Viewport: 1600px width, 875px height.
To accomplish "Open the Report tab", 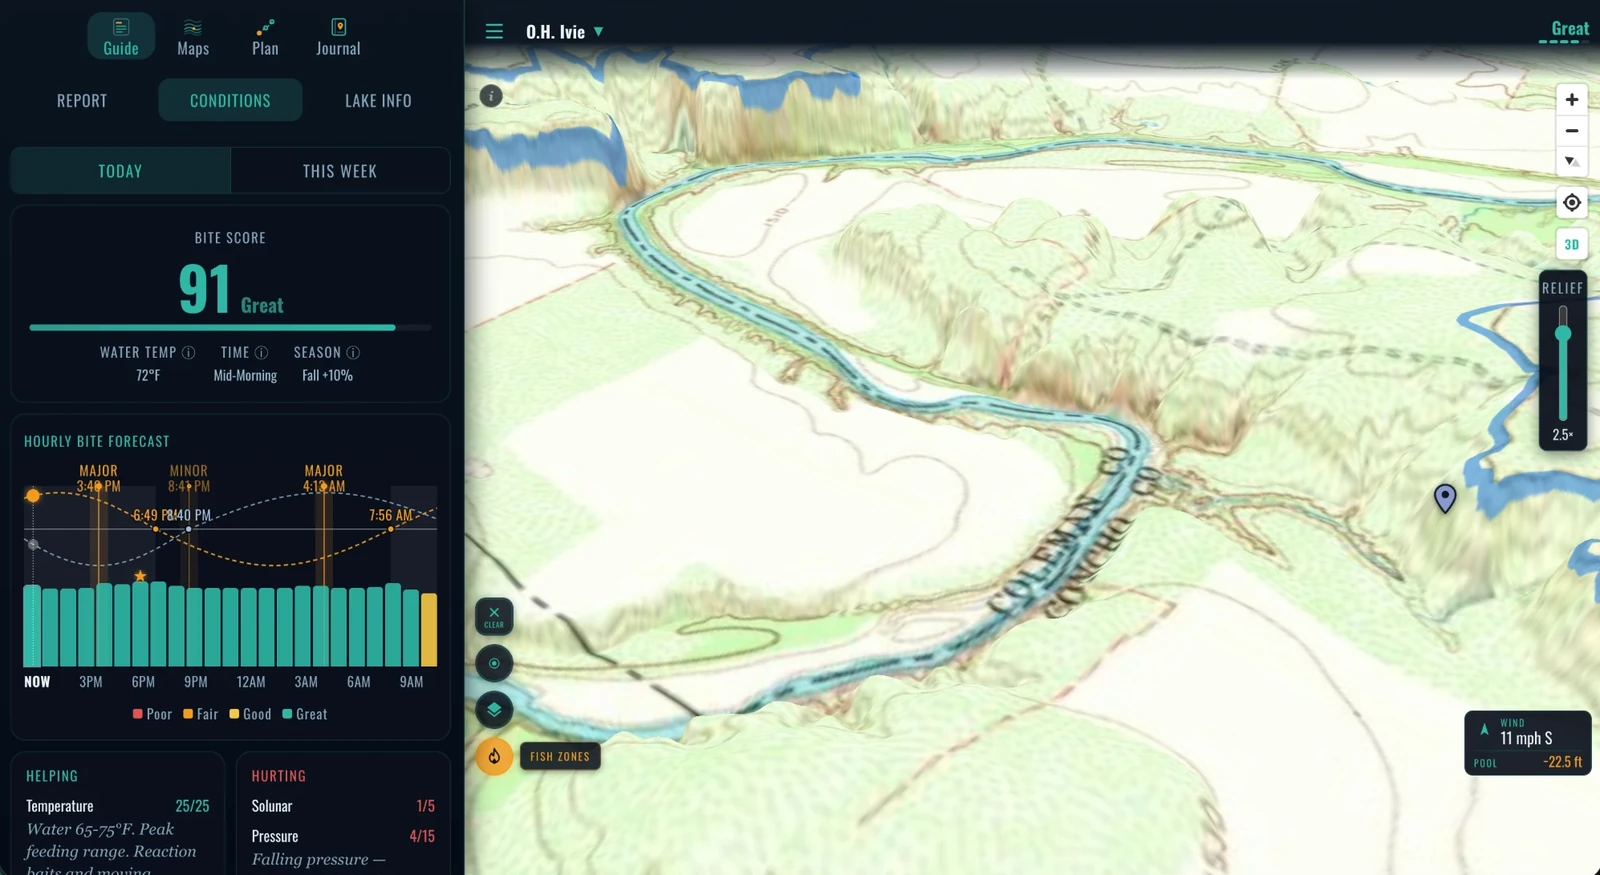I will (x=82, y=100).
